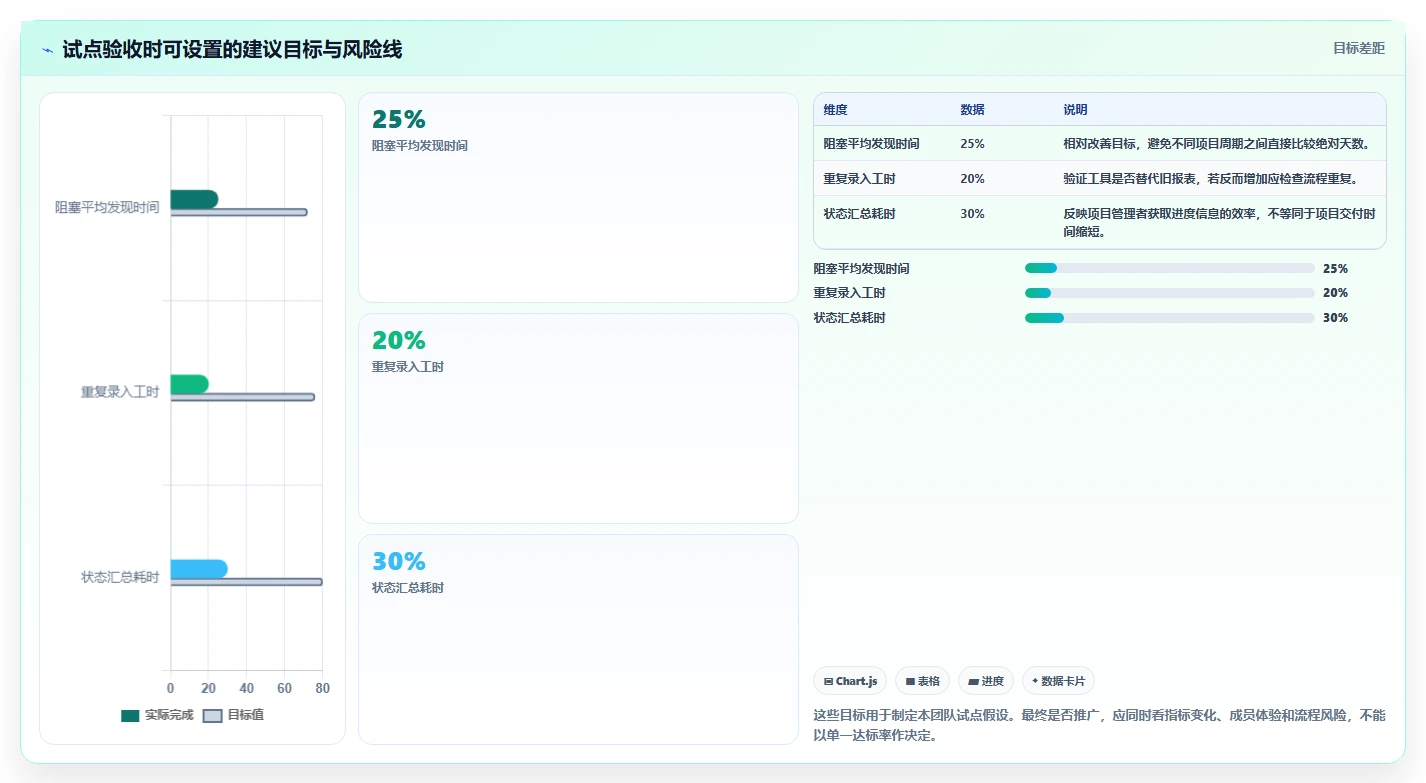Toggle 实际完成 legend entry
This screenshot has height=783, width=1426.
tap(157, 715)
